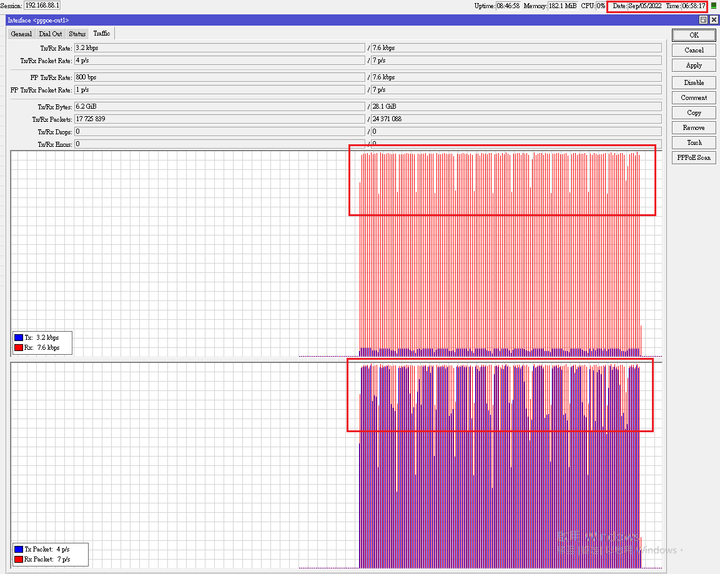The image size is (720, 574).
Task: Click the Date value Sep/05/2022
Action: [645, 6]
